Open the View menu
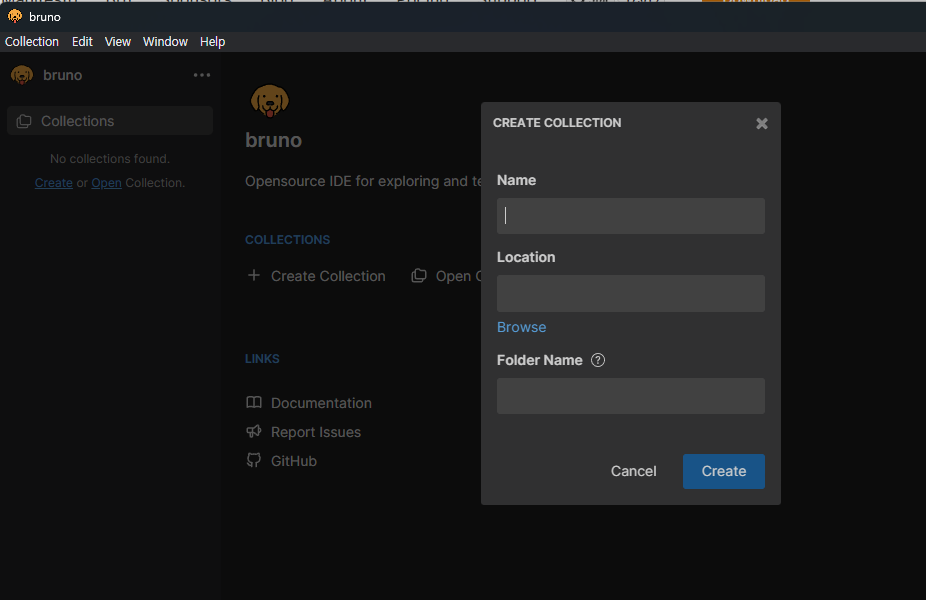 pos(118,41)
